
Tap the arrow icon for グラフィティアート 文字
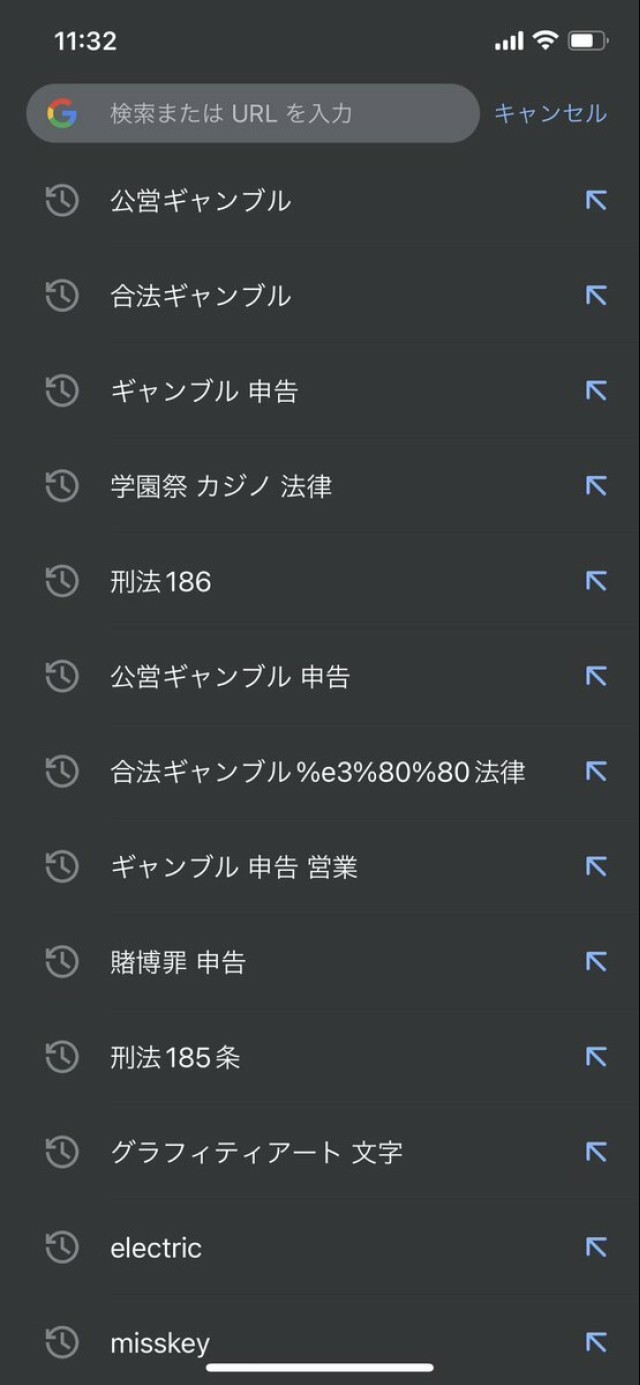click(596, 1153)
